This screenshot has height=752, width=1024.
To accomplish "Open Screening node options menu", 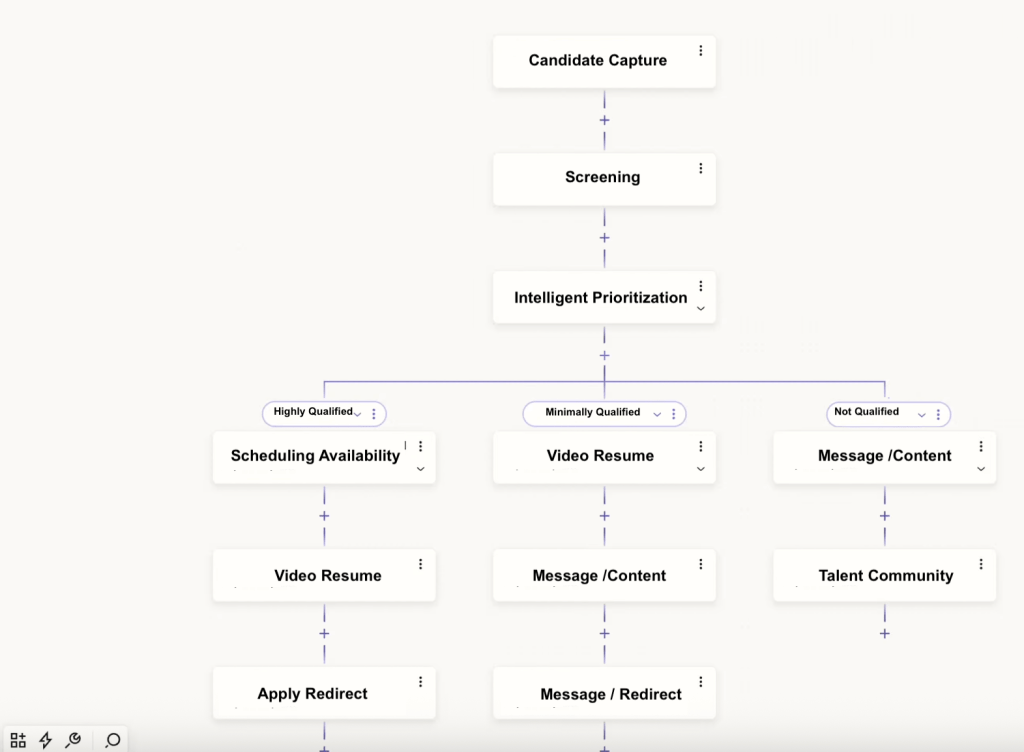I will coord(700,168).
